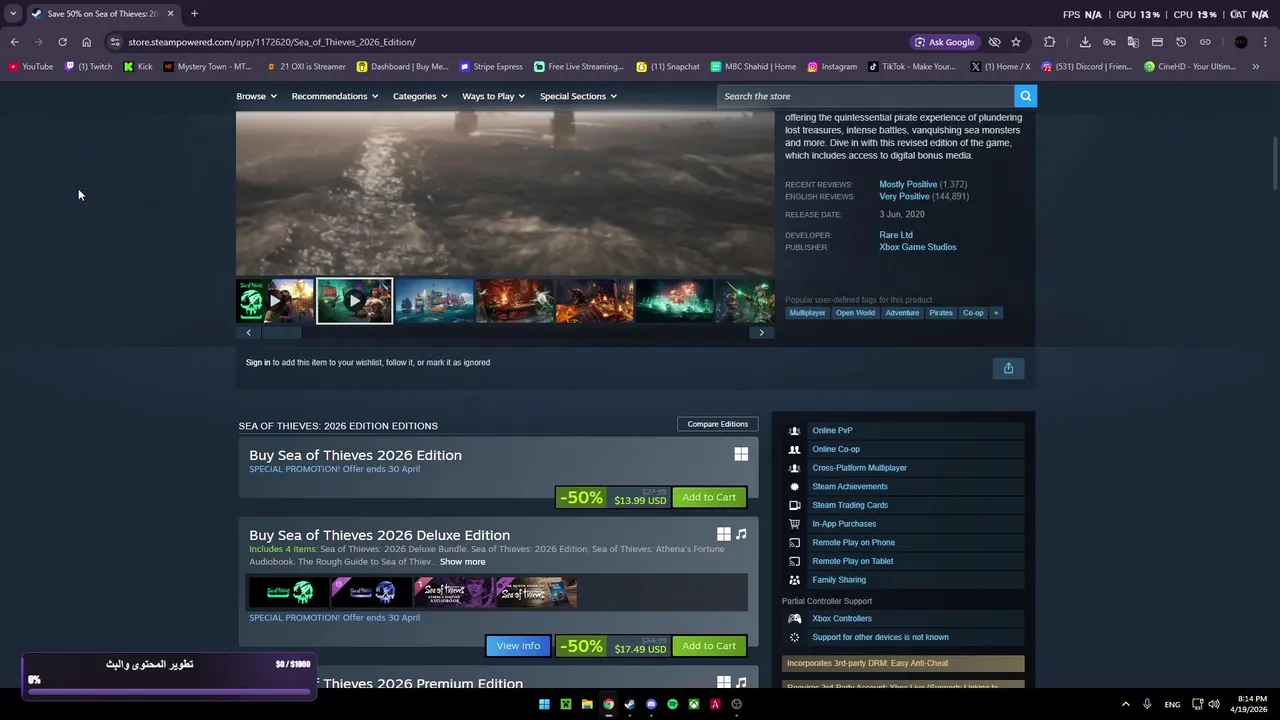Click the Compare Editions button
Screen dimensions: 1280x720
(717, 424)
